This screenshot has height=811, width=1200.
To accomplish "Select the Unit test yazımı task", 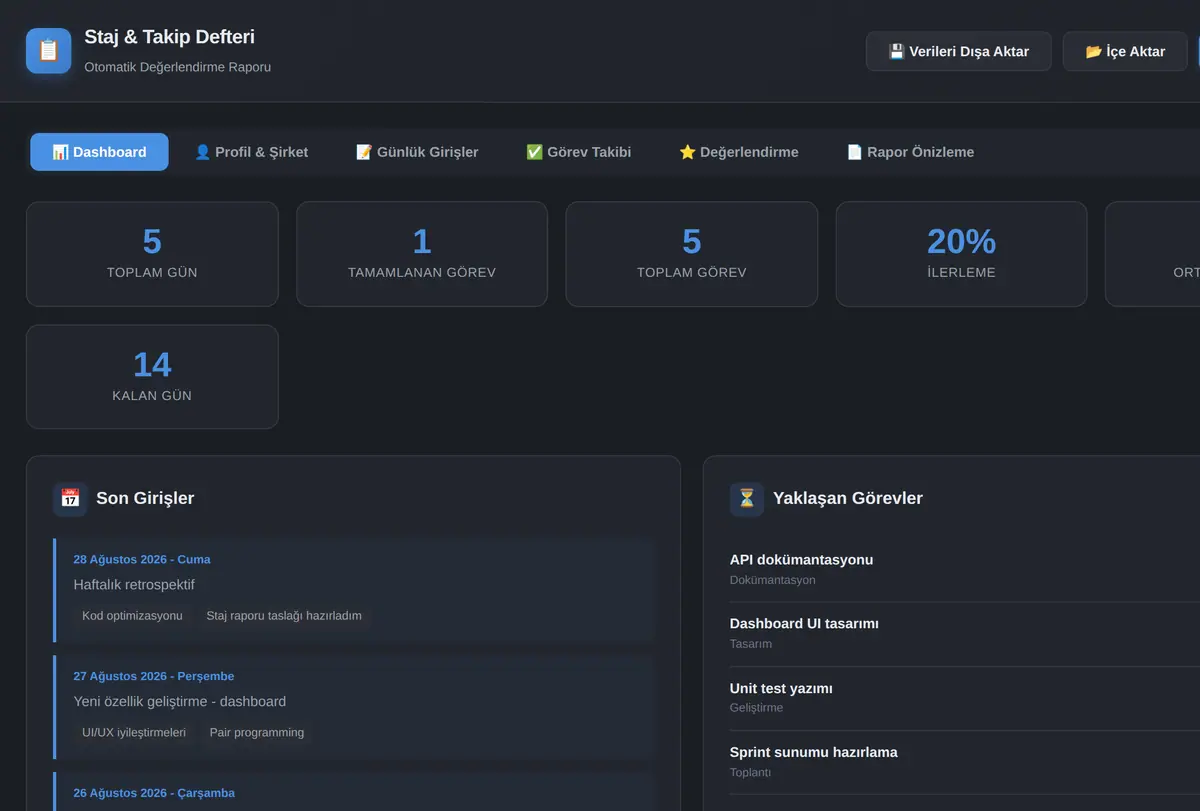I will [x=965, y=697].
